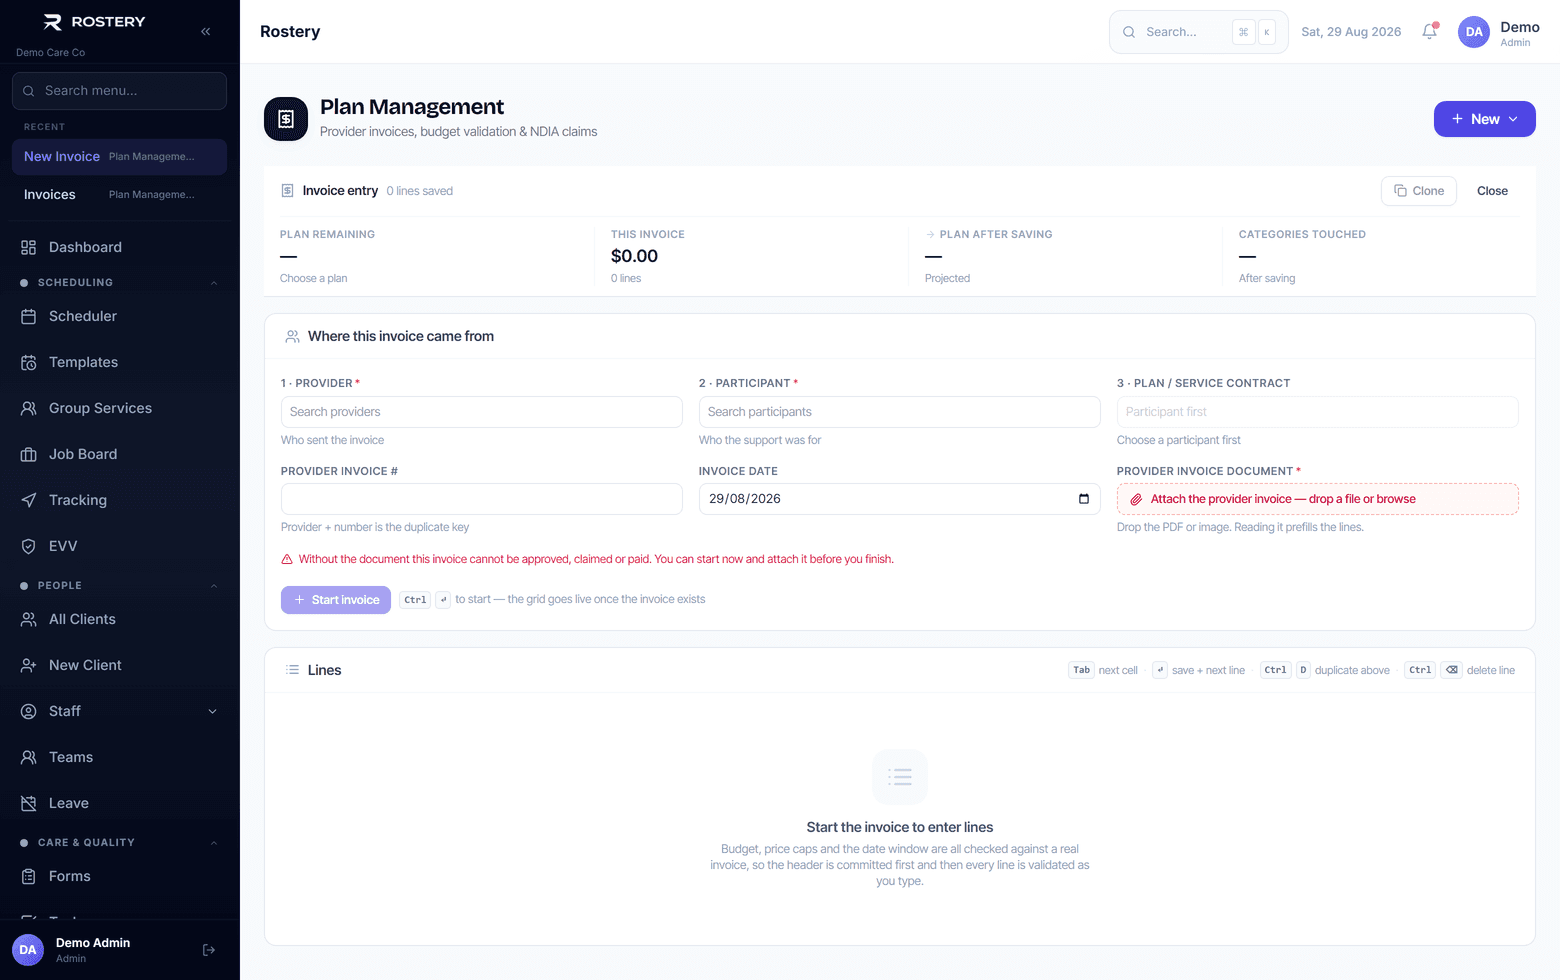Screen dimensions: 1560x980
Task: Click the Plan Management dollar icon
Action: 286,119
